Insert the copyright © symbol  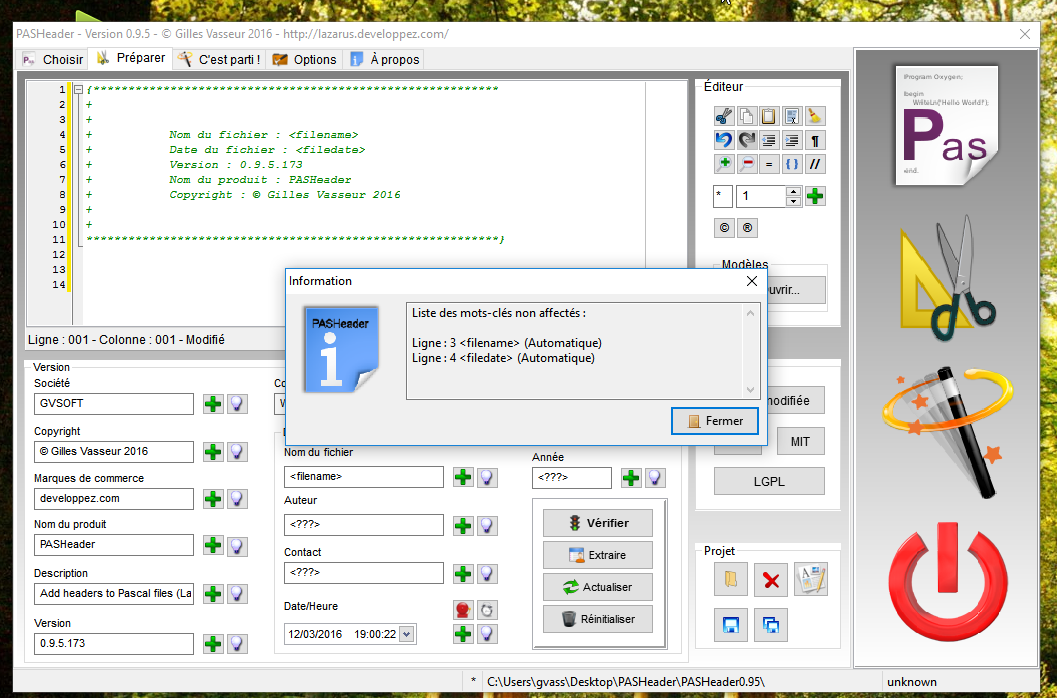tap(725, 228)
